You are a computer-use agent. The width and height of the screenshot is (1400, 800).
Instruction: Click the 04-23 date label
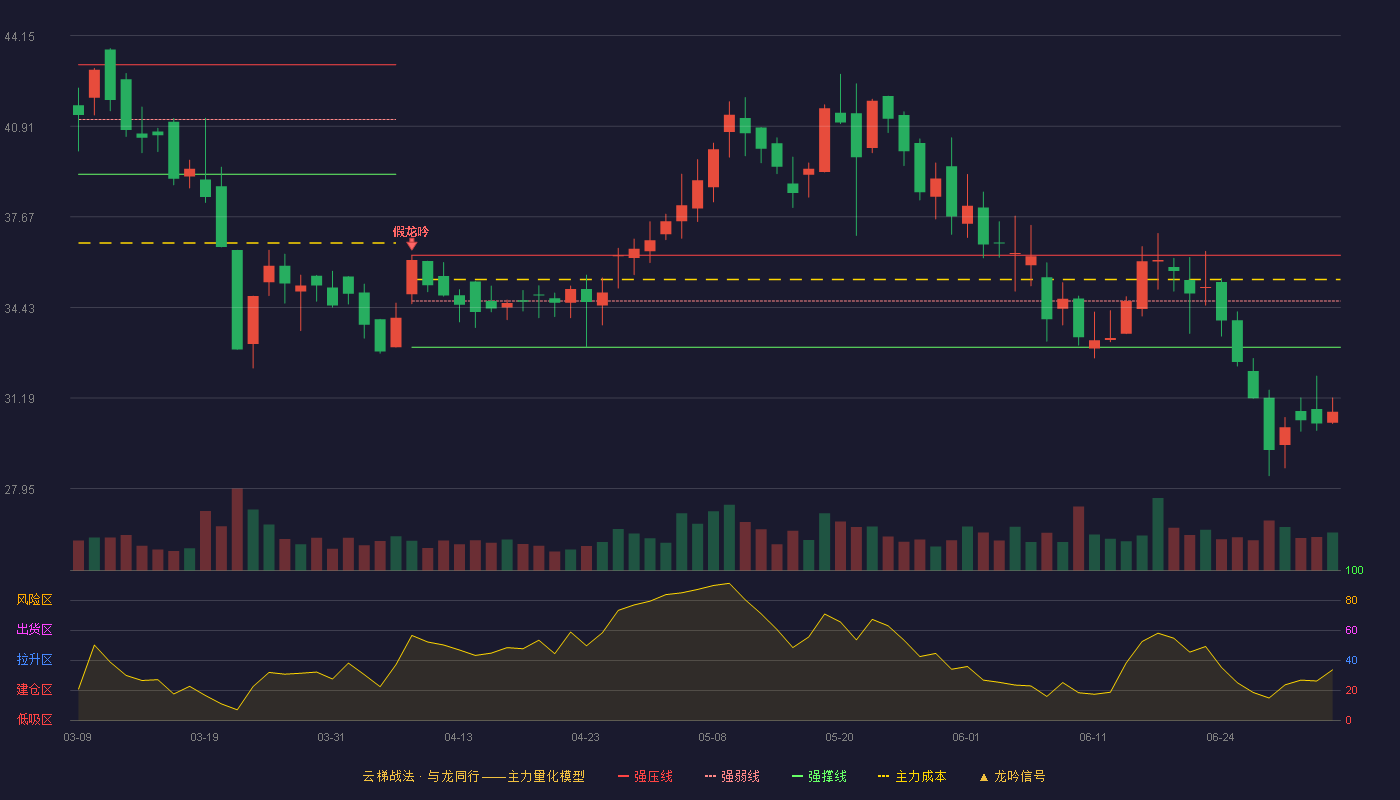tap(585, 737)
